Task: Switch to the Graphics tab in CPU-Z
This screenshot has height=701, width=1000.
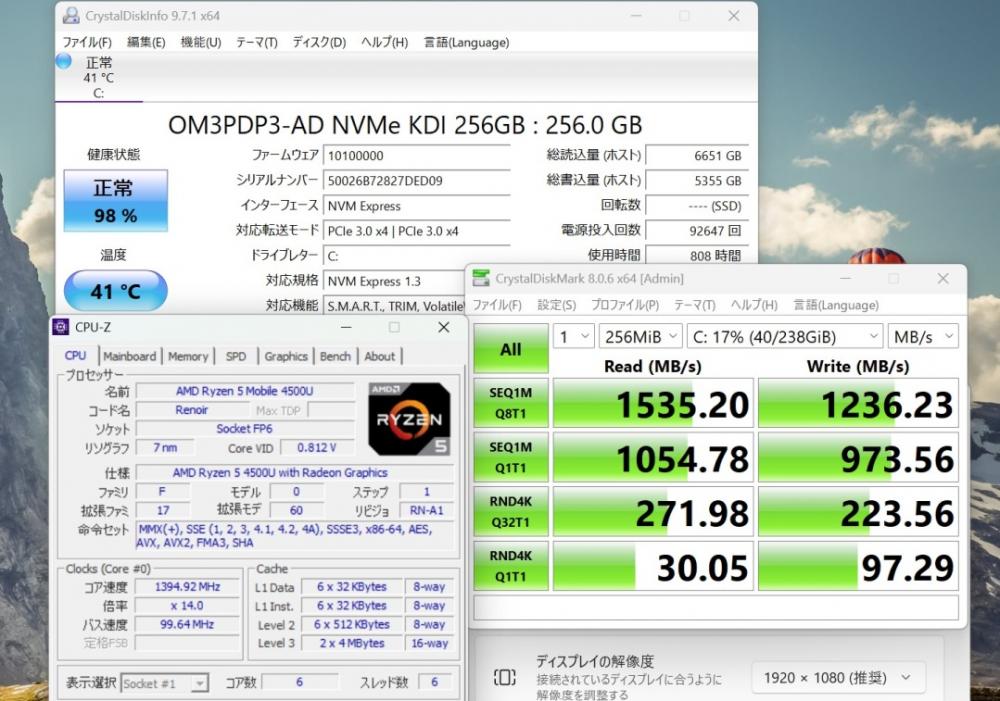Action: coord(286,357)
